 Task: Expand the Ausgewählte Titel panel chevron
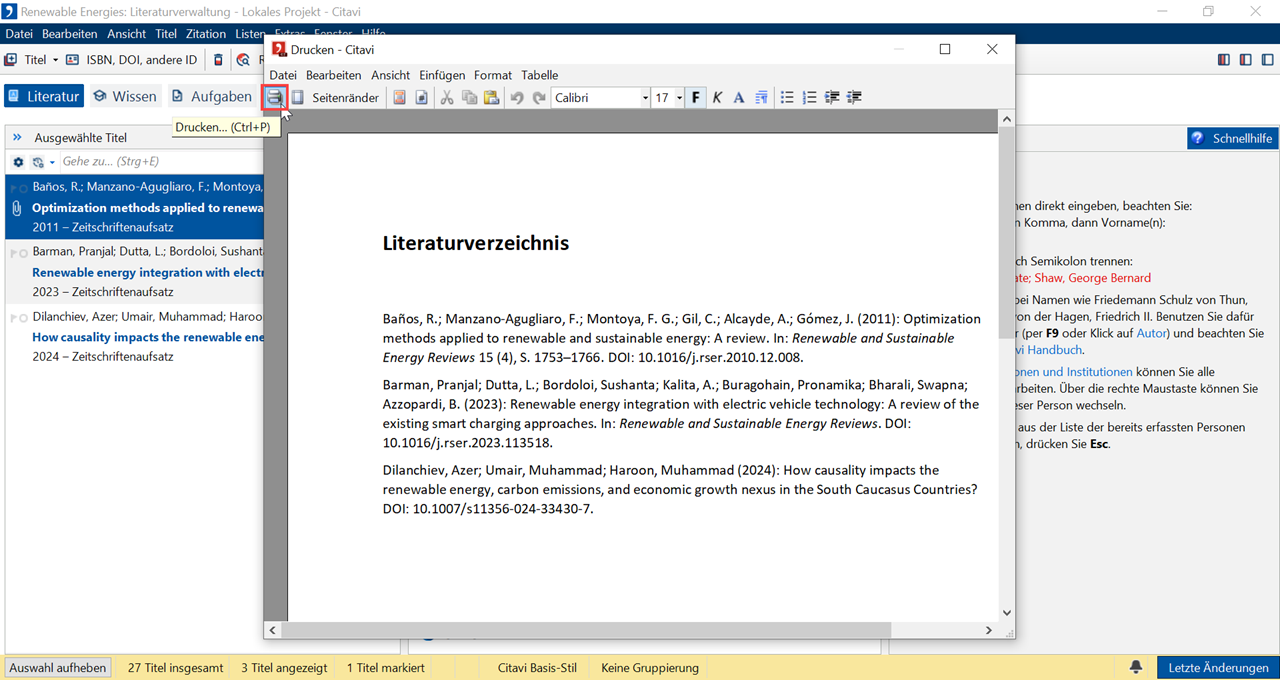(x=17, y=137)
